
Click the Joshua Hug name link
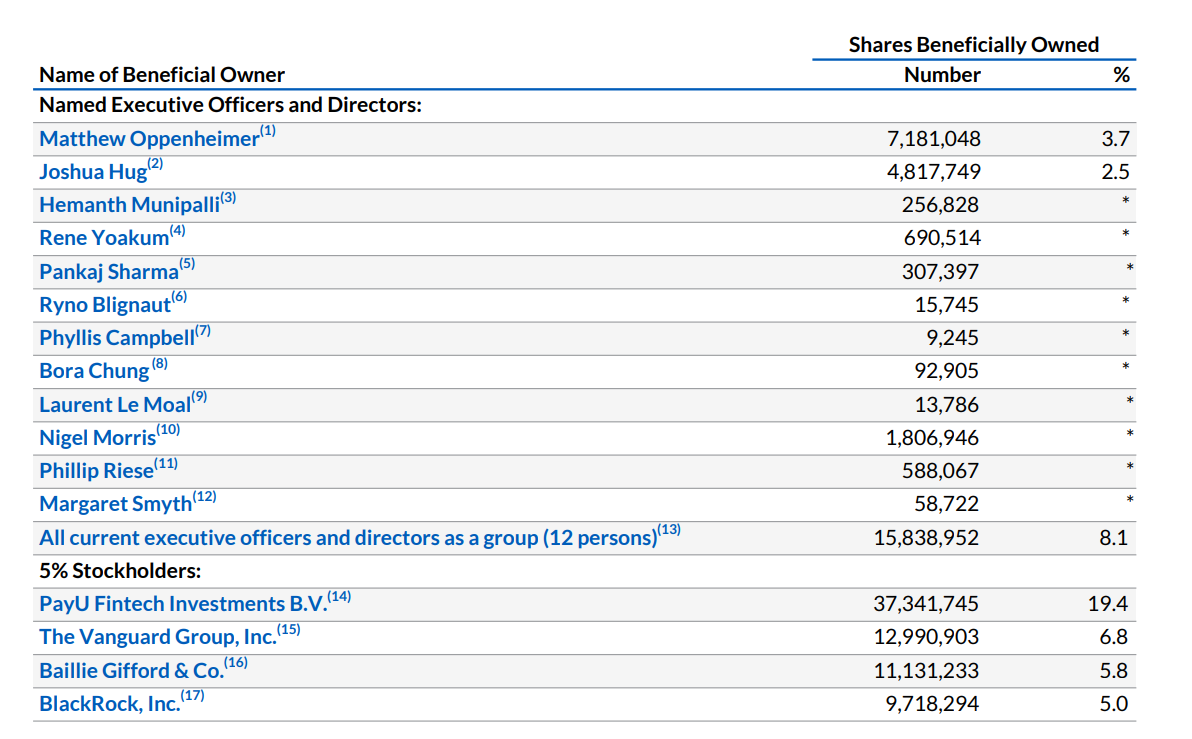[93, 172]
